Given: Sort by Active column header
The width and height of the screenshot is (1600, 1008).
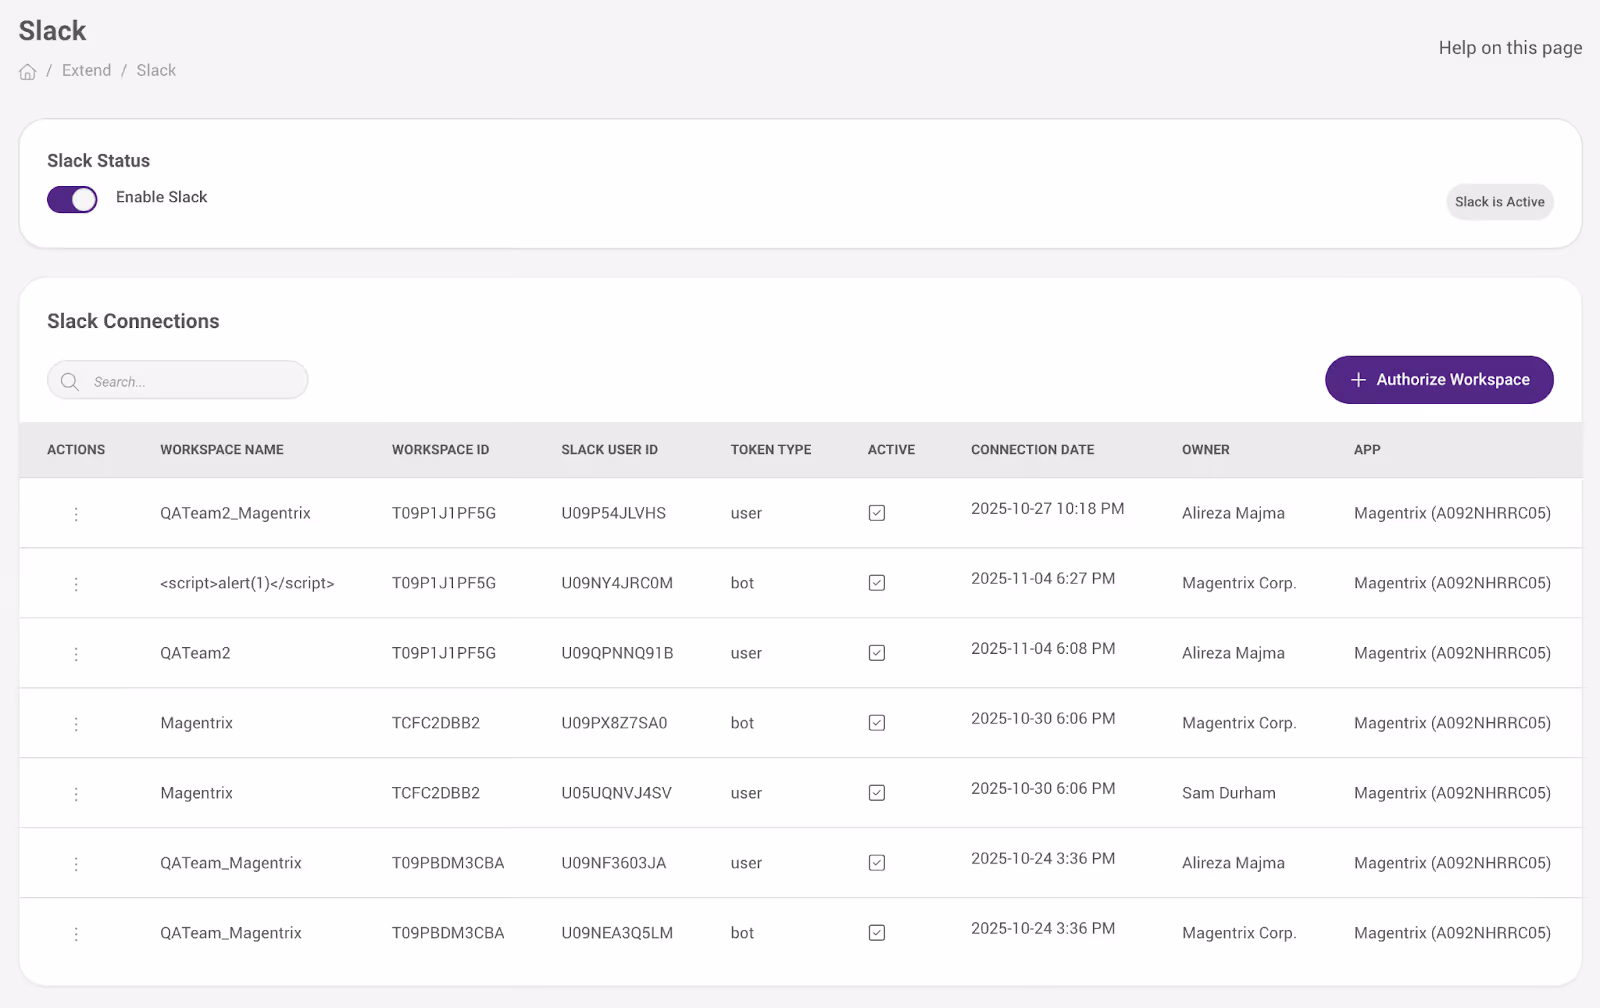Looking at the screenshot, I should pos(891,450).
